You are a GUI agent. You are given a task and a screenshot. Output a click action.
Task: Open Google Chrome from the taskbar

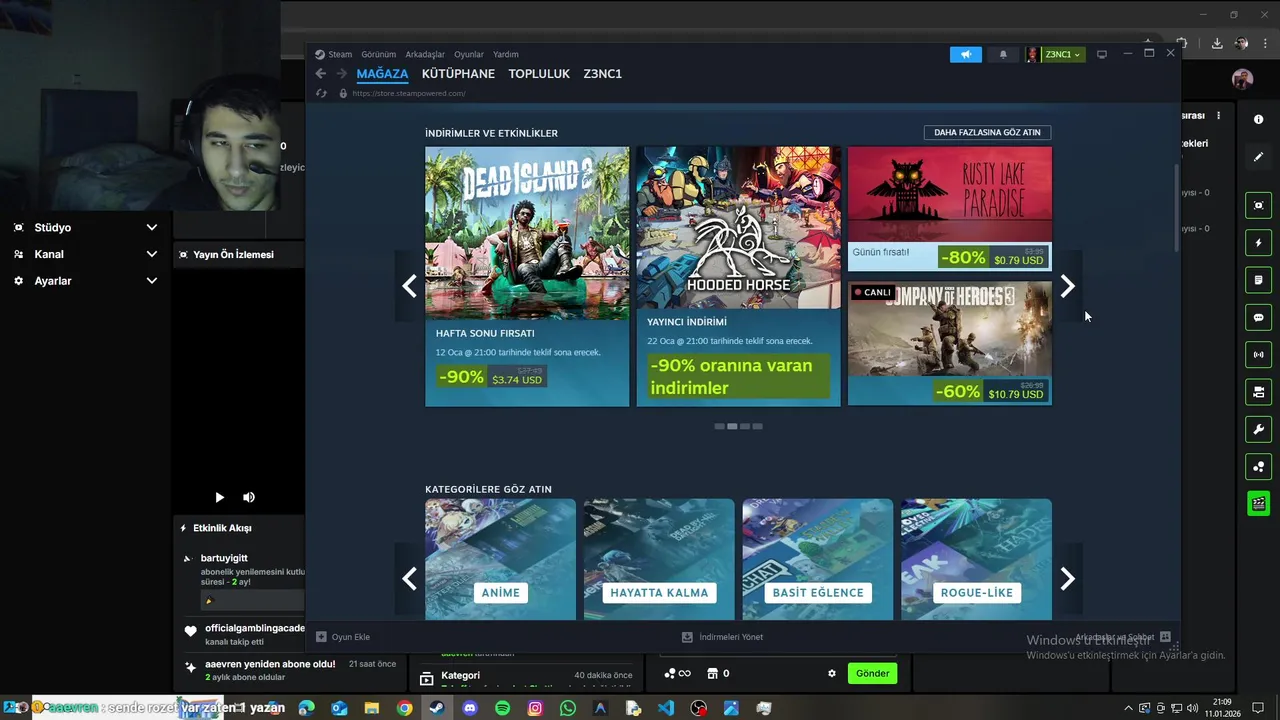coord(404,708)
